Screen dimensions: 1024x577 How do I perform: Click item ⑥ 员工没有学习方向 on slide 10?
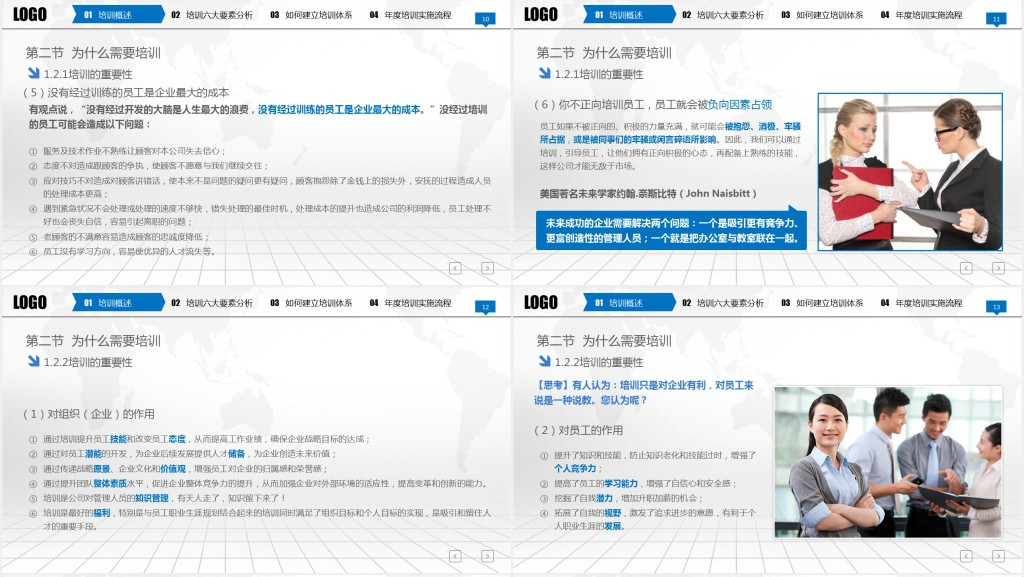122,251
